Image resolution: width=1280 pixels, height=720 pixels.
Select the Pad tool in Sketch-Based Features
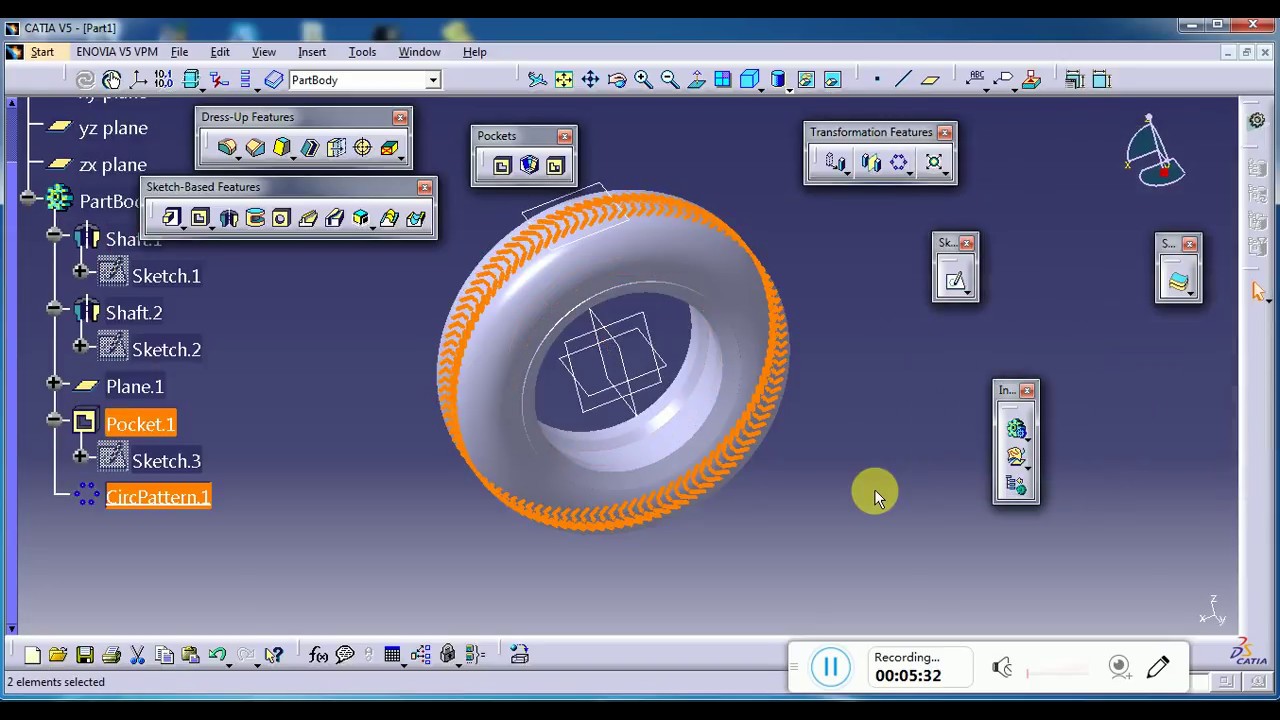[172, 218]
